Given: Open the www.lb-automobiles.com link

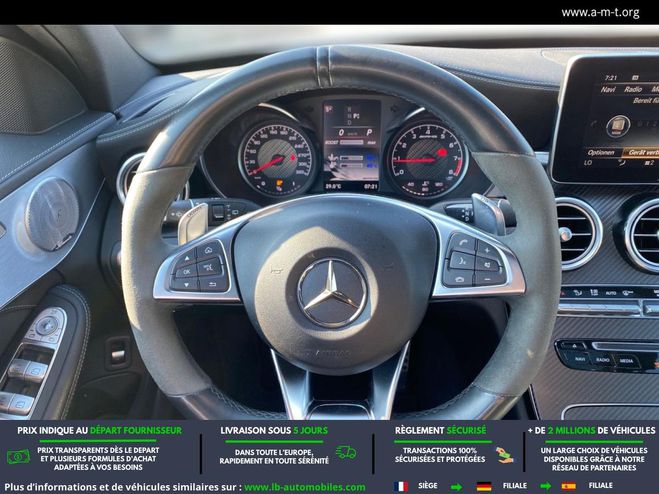Looking at the screenshot, I should click(x=305, y=487).
